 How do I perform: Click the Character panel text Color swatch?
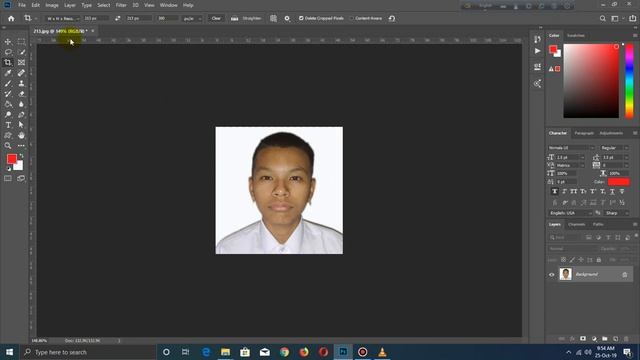coord(618,182)
